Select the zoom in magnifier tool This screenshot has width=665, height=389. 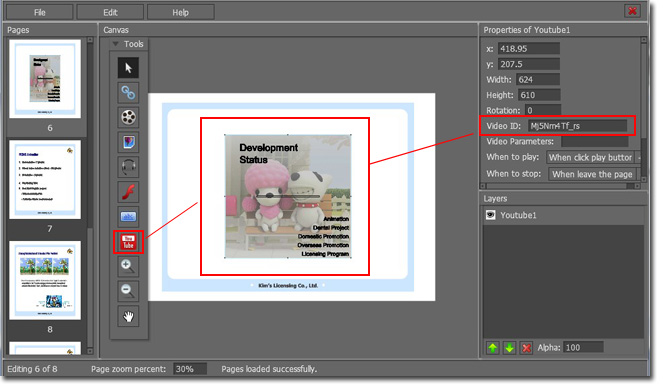[x=129, y=266]
